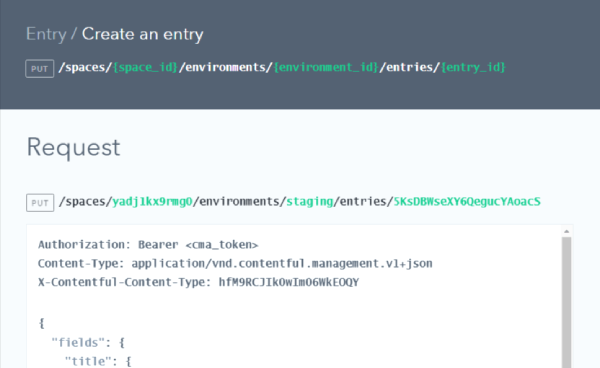This screenshot has height=368, width=600.
Task: Click the PUT badge in the dark header
Action: (39, 69)
